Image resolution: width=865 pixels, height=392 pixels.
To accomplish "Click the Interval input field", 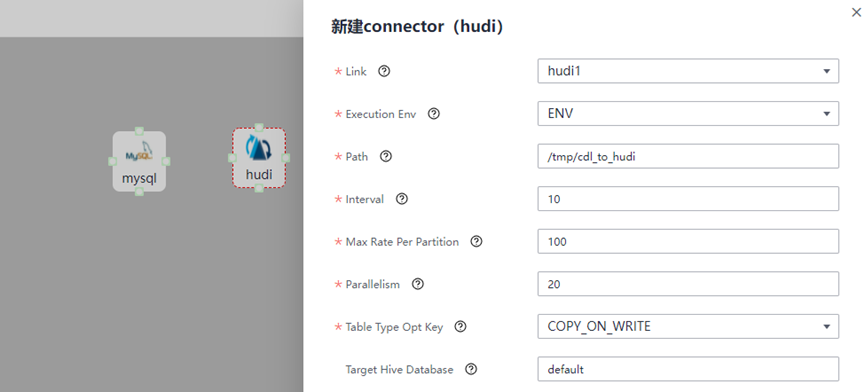I will (688, 198).
